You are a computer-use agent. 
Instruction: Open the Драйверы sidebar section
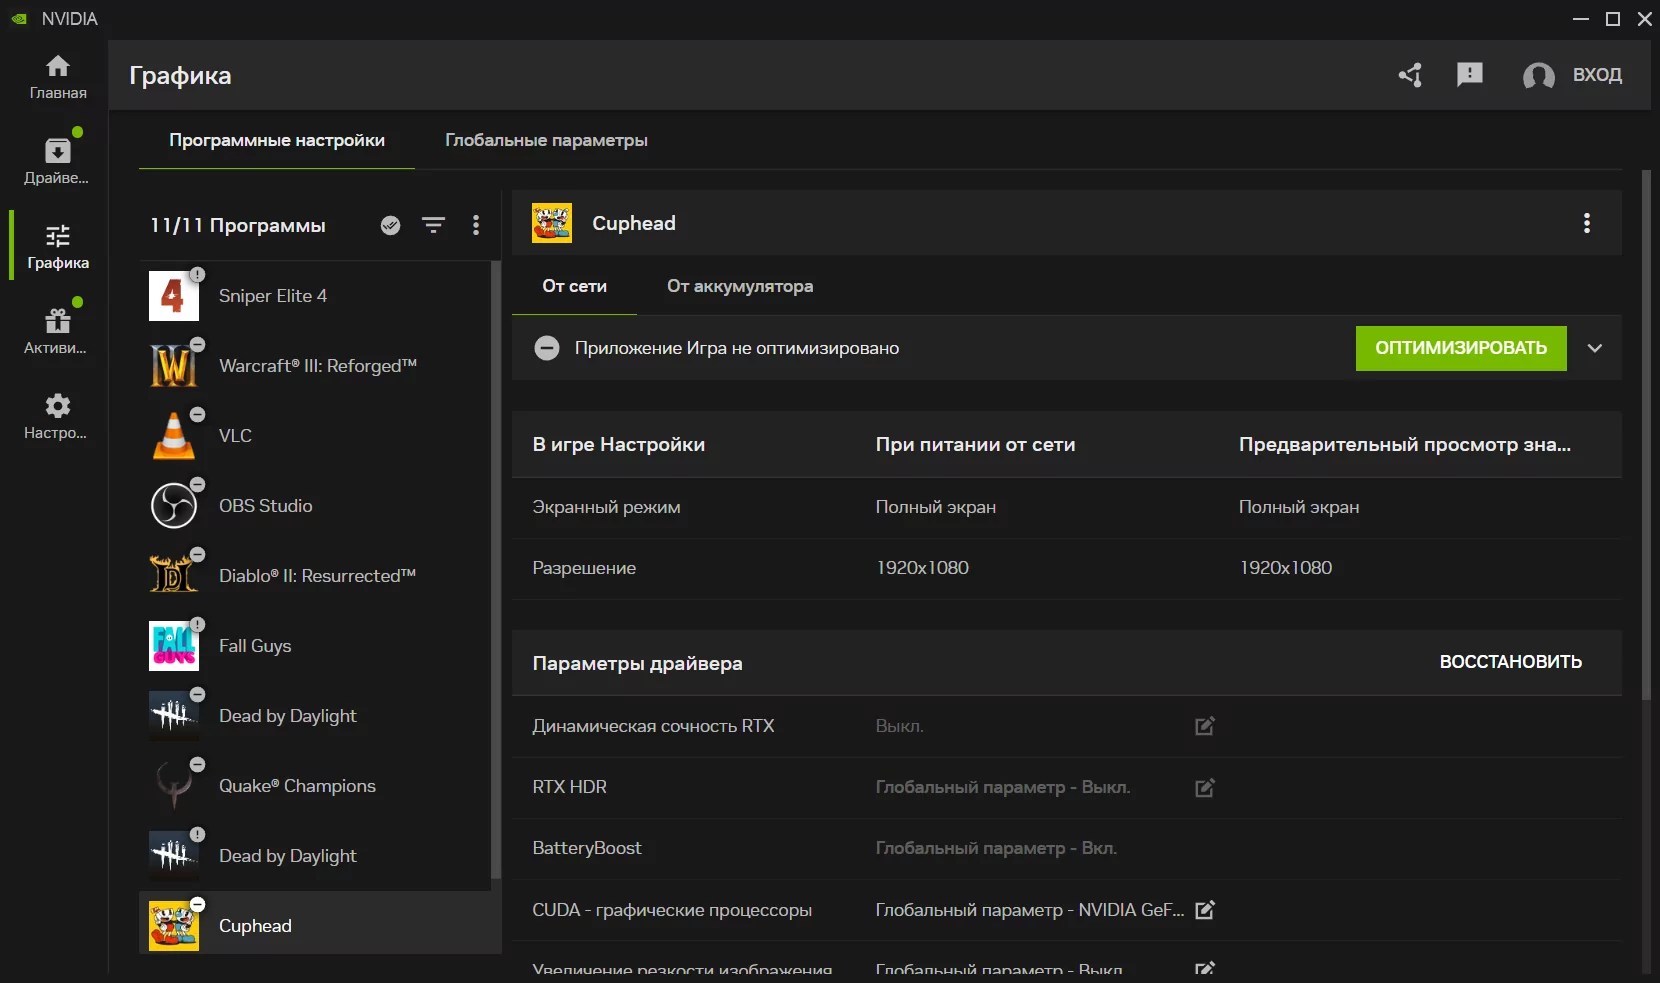click(57, 161)
